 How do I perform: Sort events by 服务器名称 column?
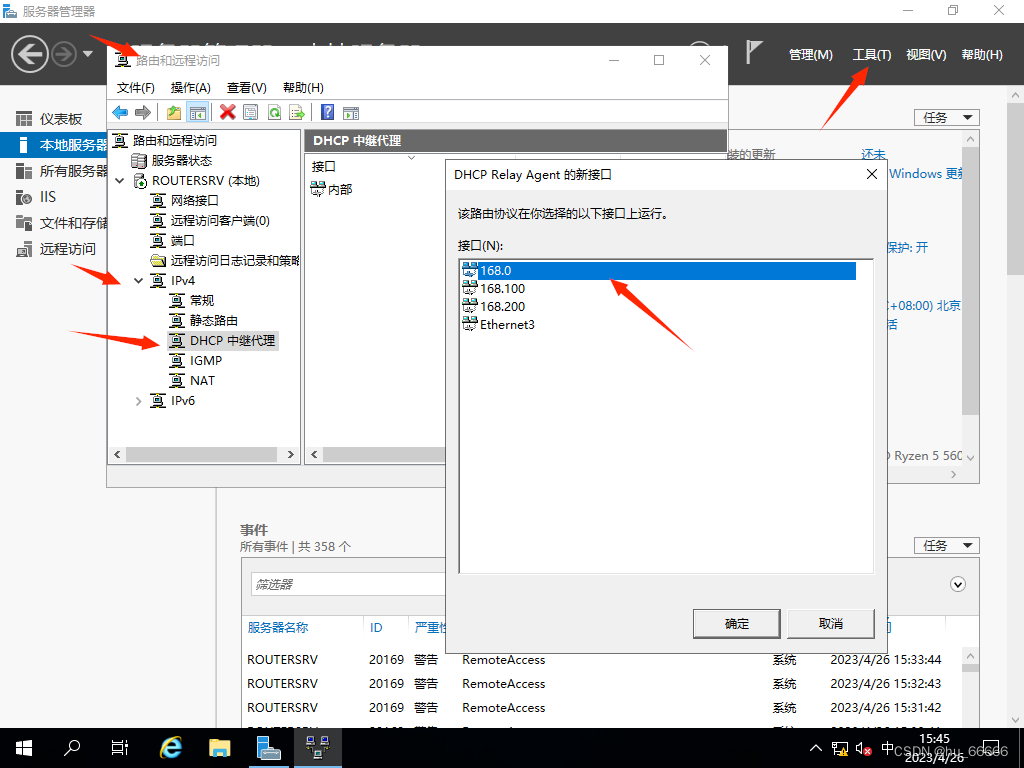(x=278, y=628)
